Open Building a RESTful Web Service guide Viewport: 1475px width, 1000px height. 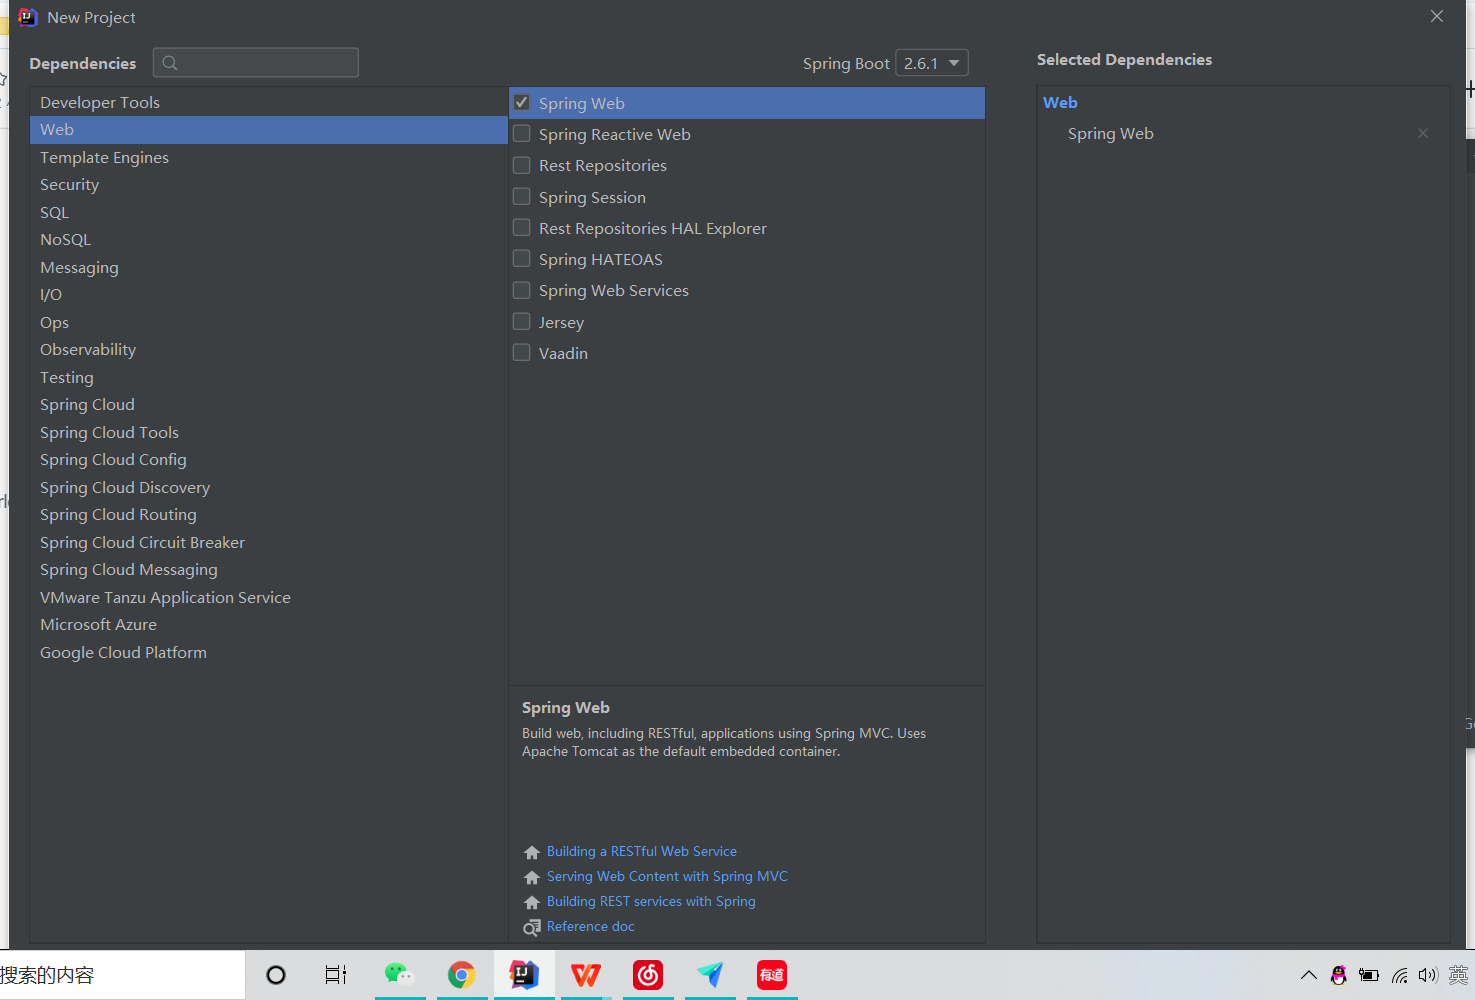641,851
